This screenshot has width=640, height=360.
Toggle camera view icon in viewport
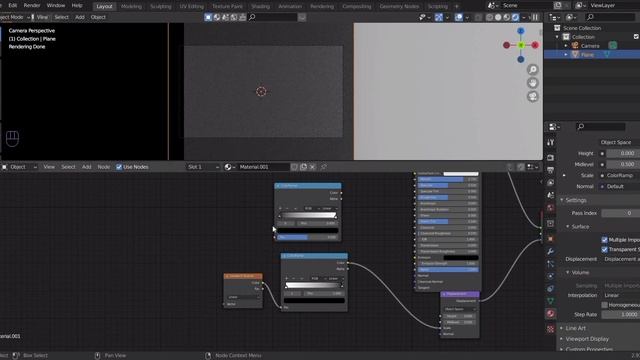click(533, 97)
